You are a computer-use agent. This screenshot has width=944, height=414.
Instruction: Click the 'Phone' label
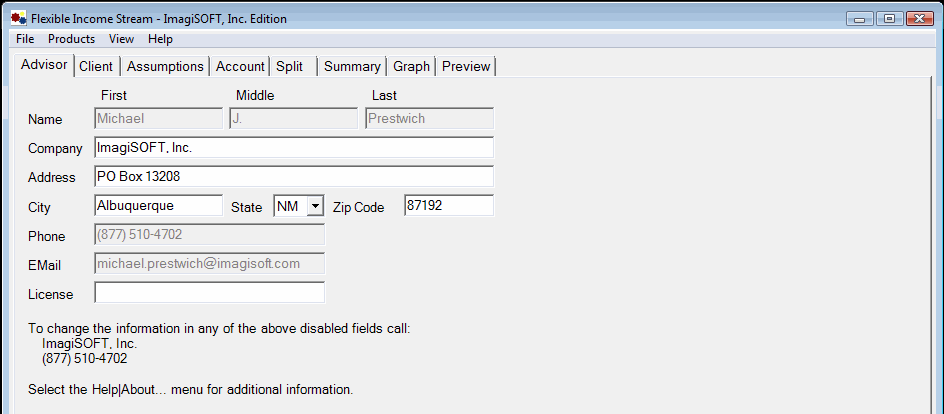tap(46, 236)
